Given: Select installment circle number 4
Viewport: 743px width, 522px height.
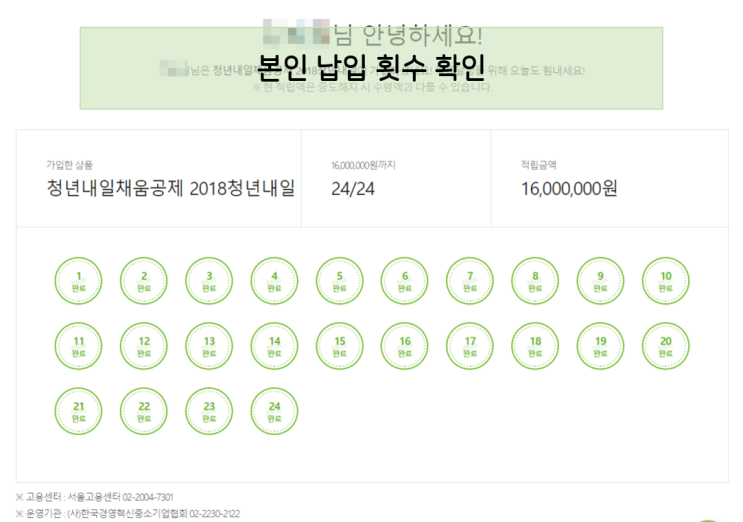Looking at the screenshot, I should (274, 281).
